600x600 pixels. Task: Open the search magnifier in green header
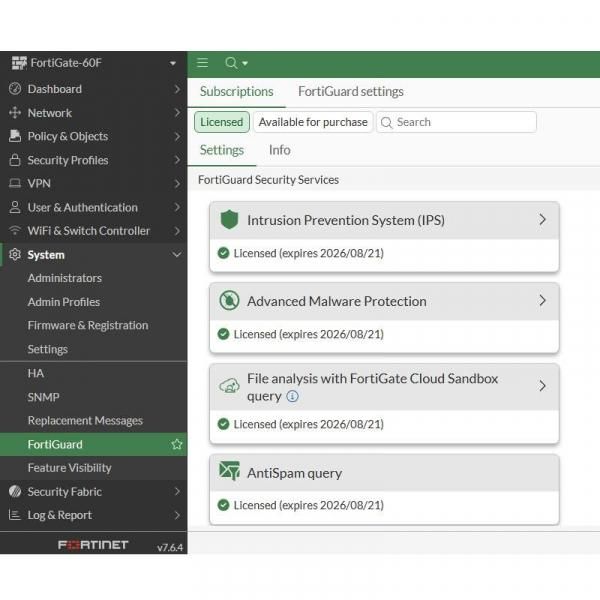point(232,63)
